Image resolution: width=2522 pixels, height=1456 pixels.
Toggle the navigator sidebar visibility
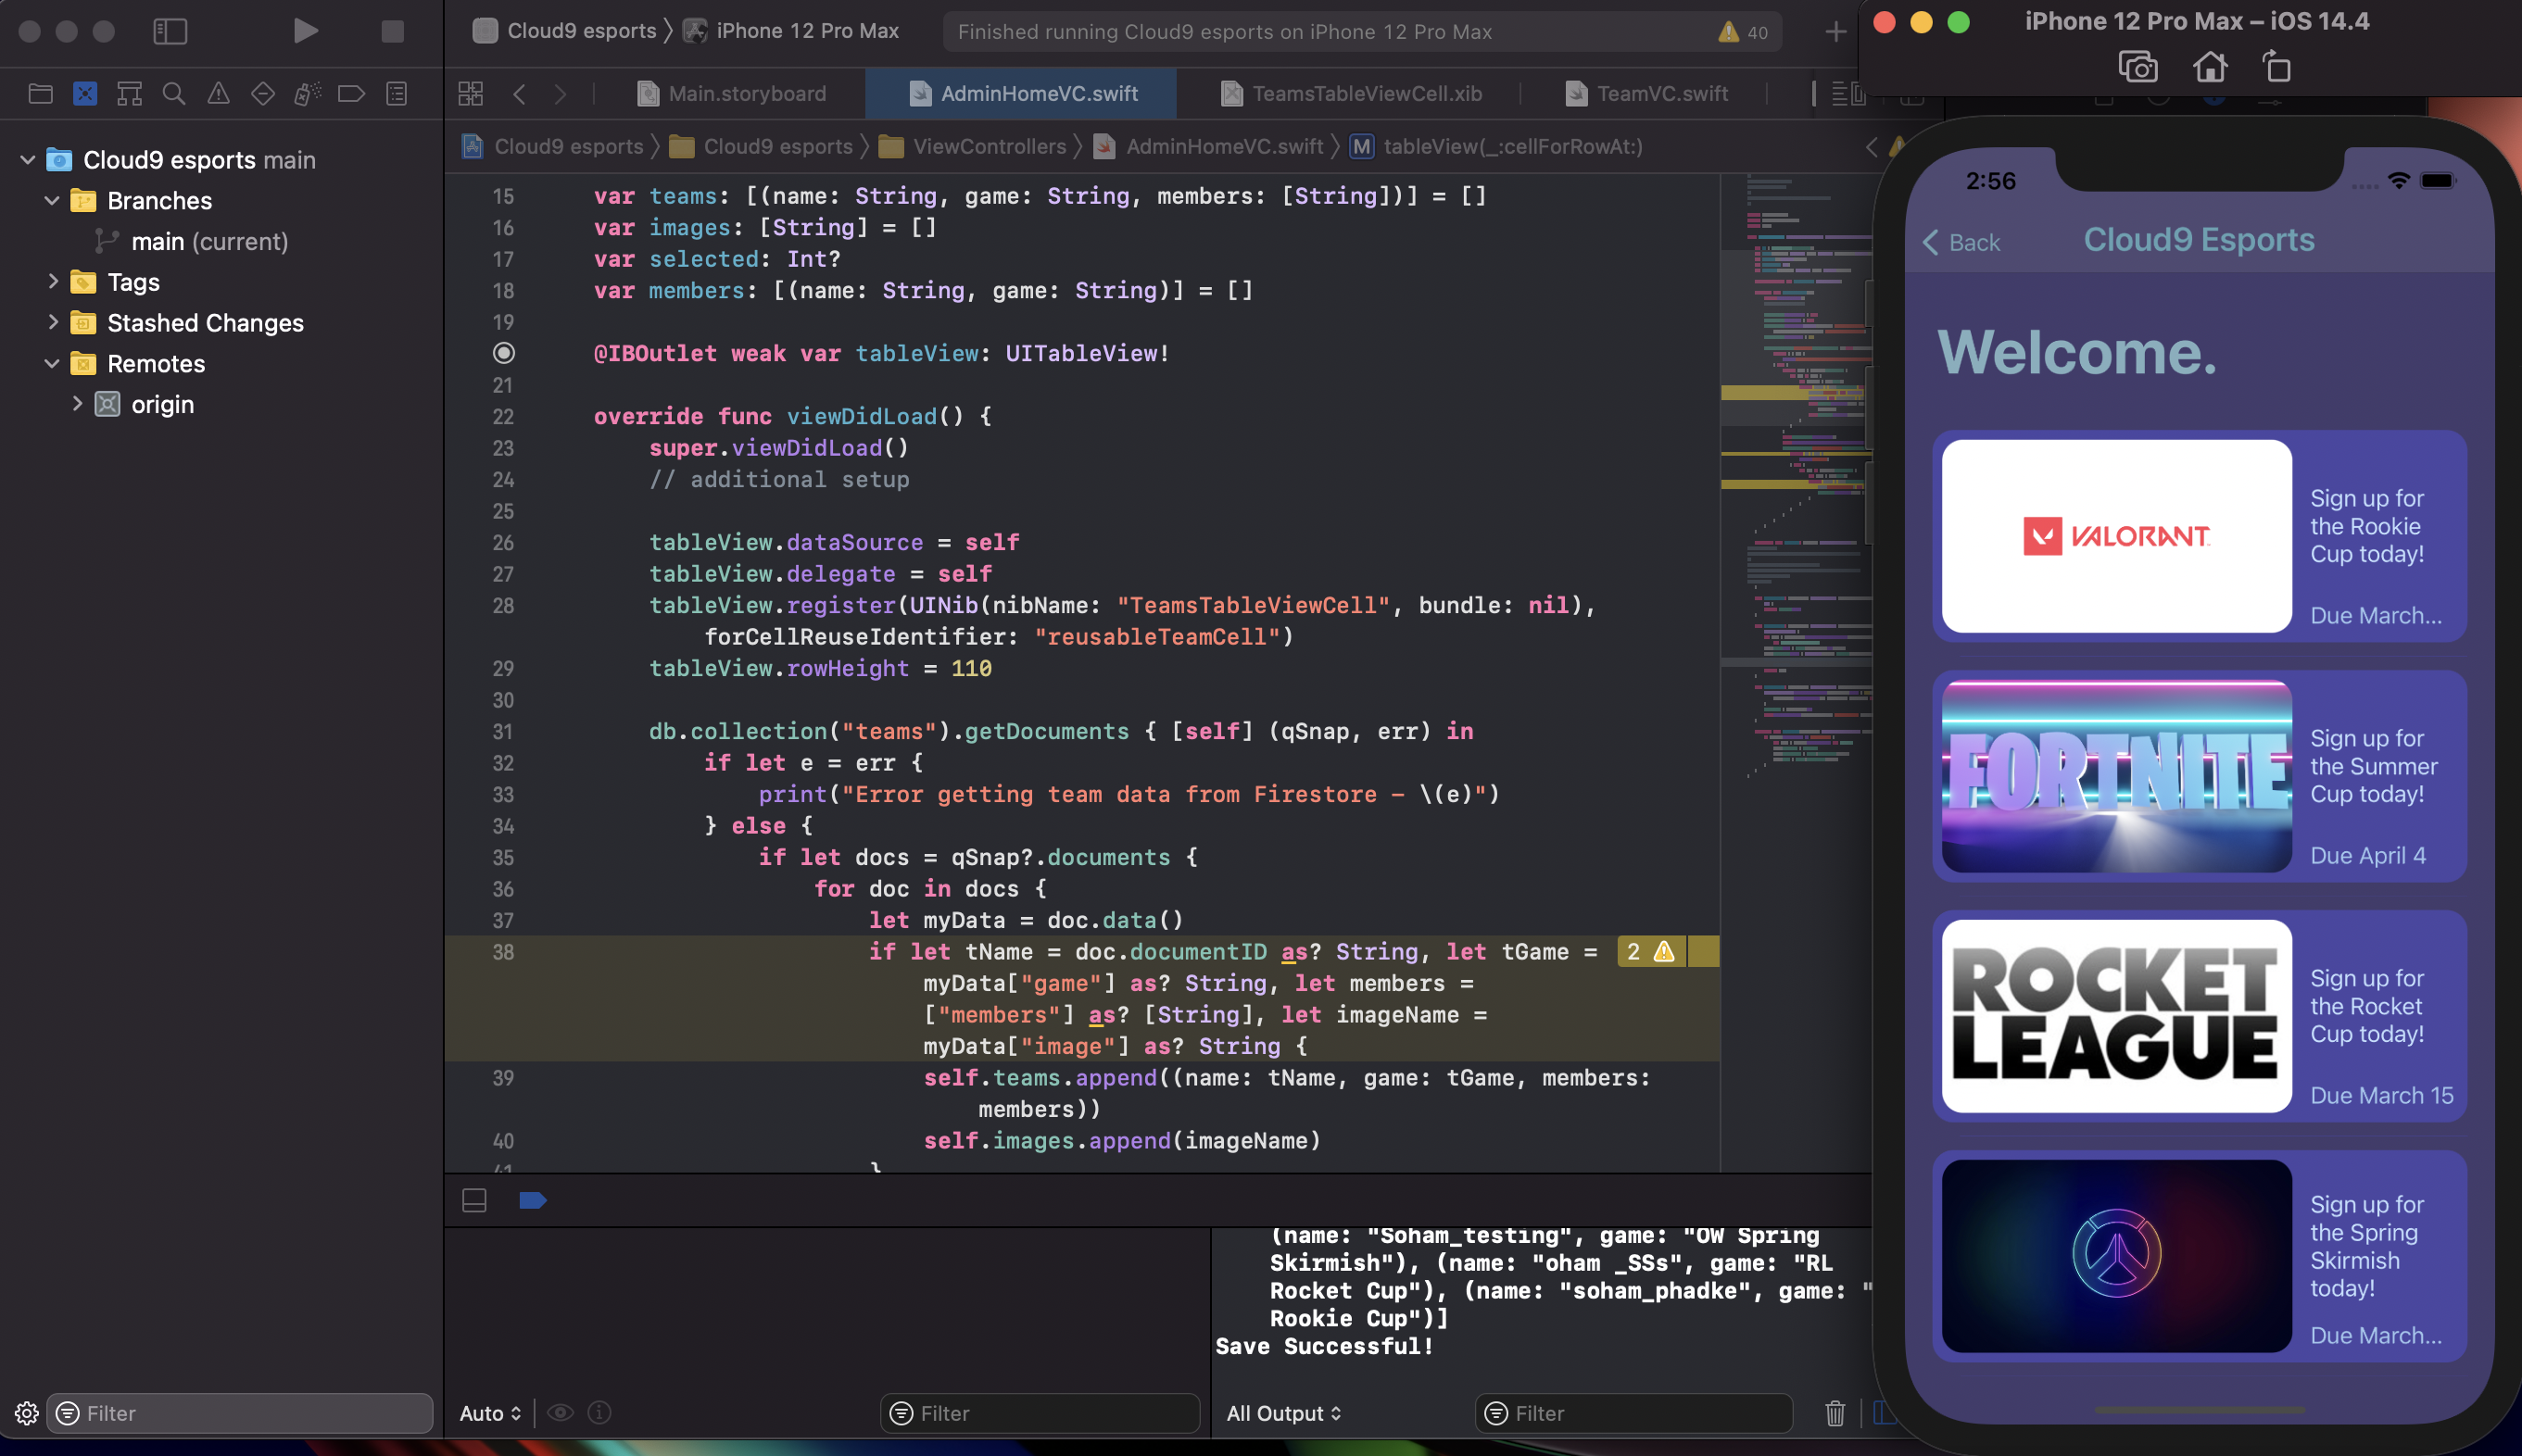pyautogui.click(x=170, y=31)
